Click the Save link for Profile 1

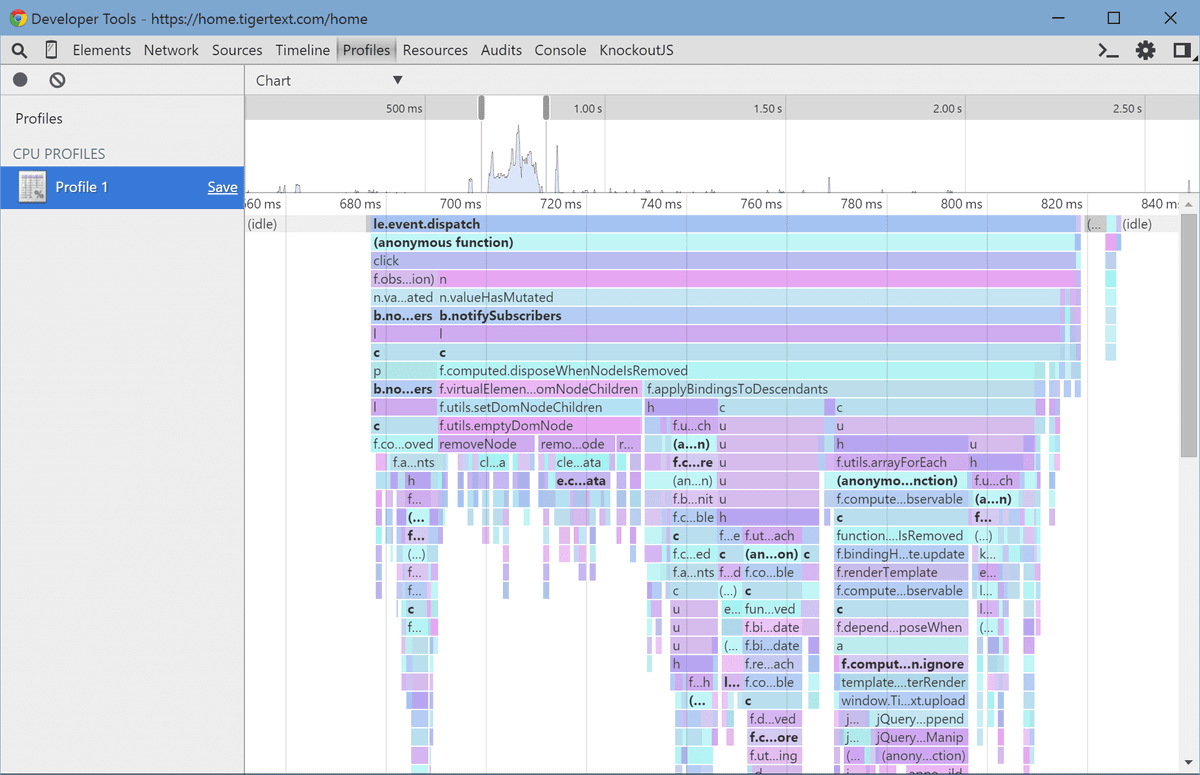[222, 187]
